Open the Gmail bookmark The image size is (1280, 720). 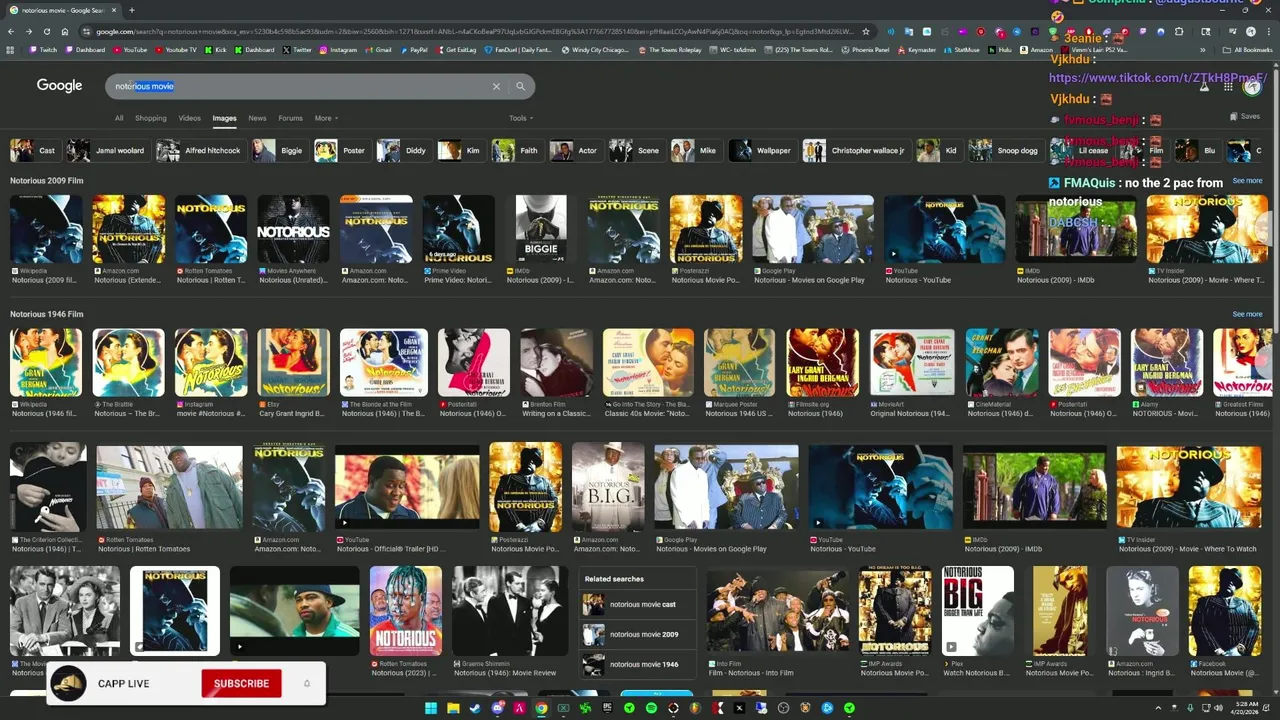pyautogui.click(x=378, y=49)
